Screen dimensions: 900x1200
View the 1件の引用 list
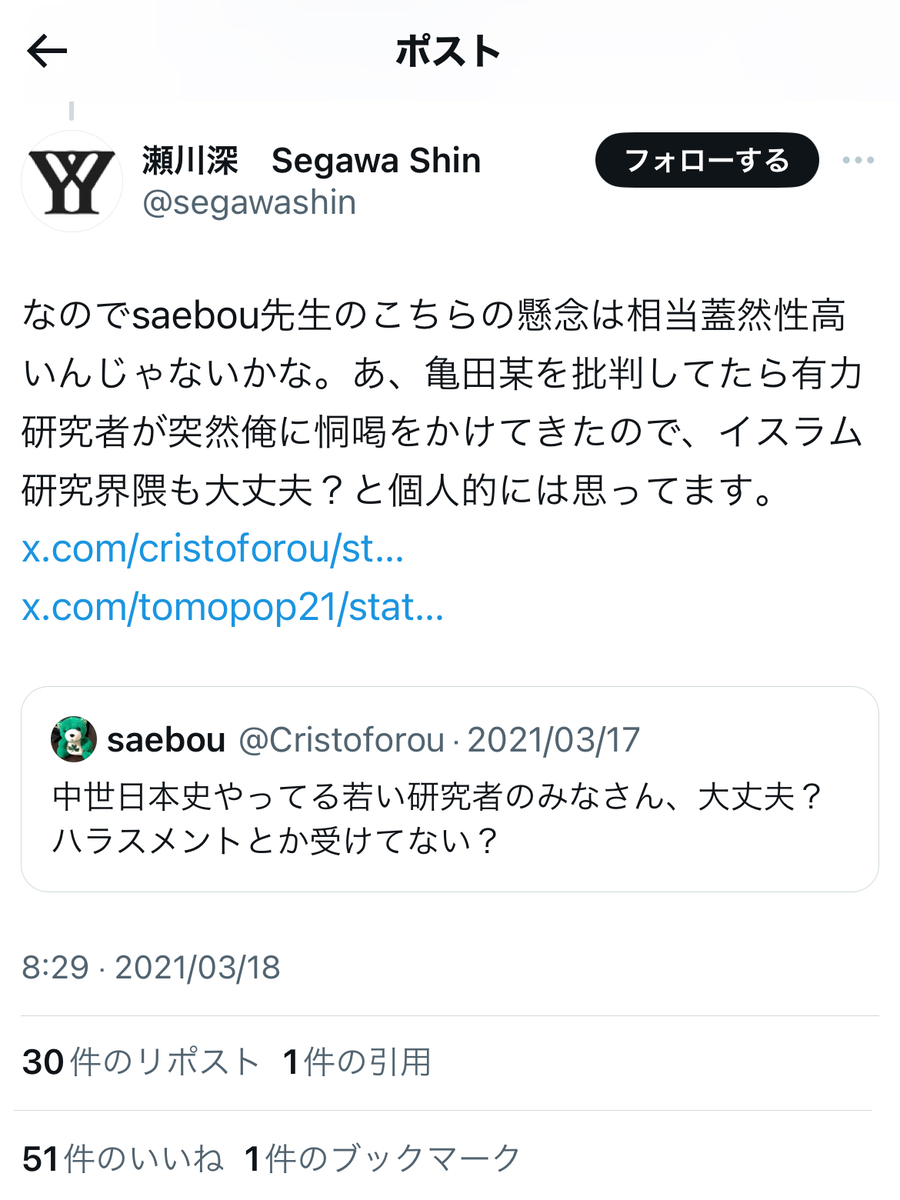[x=357, y=1062]
